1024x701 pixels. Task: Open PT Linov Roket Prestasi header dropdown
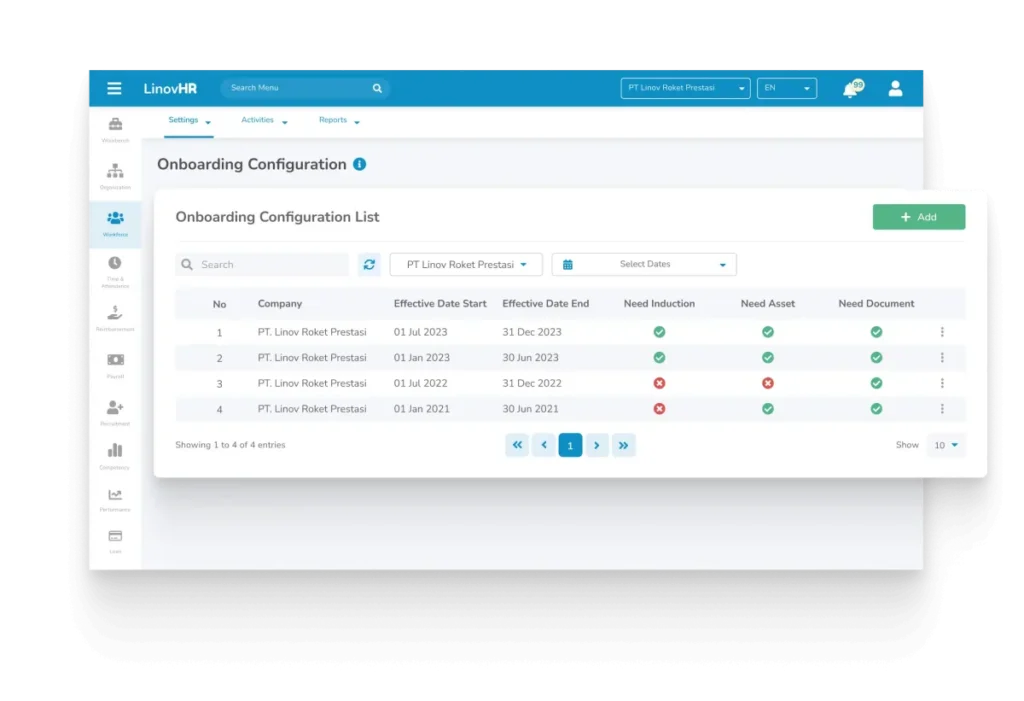tap(685, 88)
